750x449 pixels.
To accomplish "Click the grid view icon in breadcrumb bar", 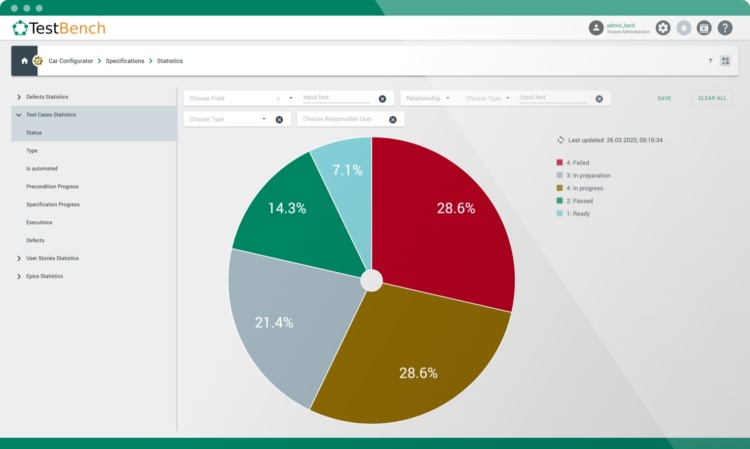I will click(726, 61).
